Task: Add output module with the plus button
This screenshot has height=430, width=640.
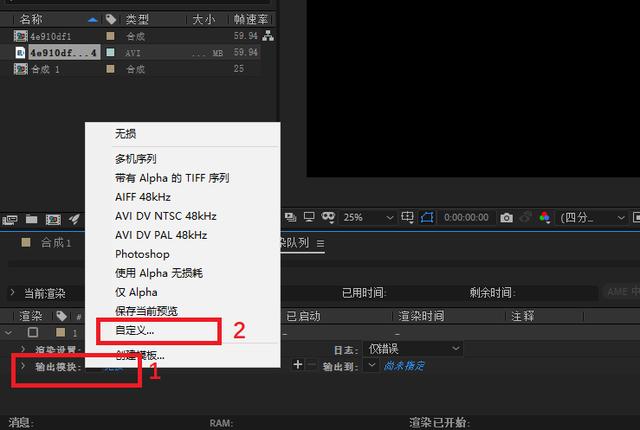Action: (298, 365)
